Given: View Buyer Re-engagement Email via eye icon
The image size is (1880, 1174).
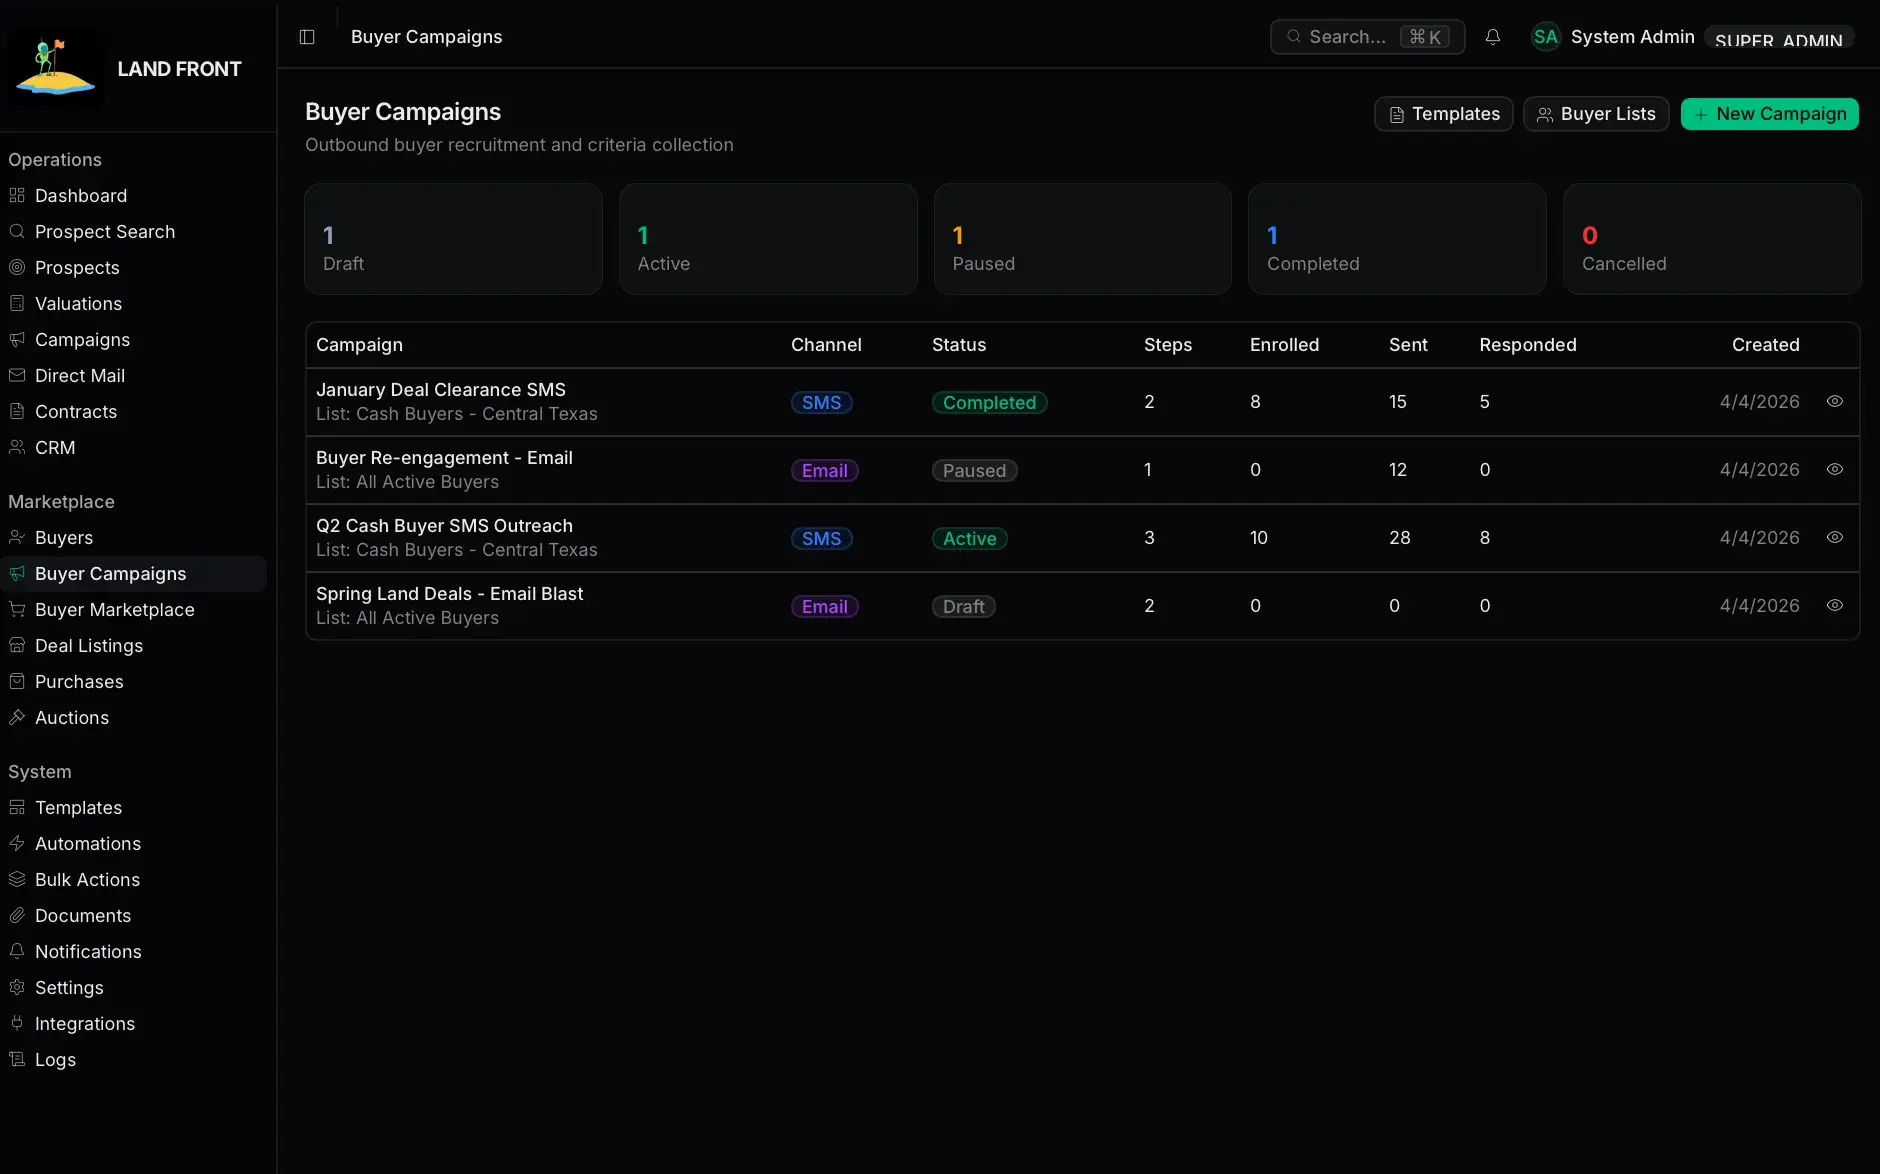Looking at the screenshot, I should [1834, 470].
